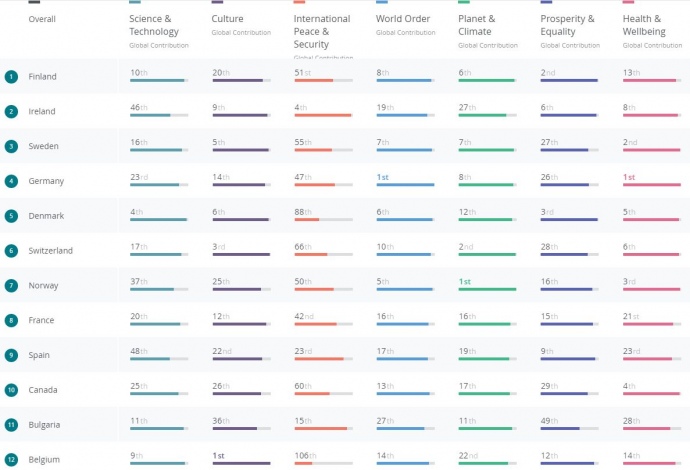Viewport: 690px width, 470px height.
Task: Click the rank 2 badge beside Ireland
Action: tap(11, 112)
